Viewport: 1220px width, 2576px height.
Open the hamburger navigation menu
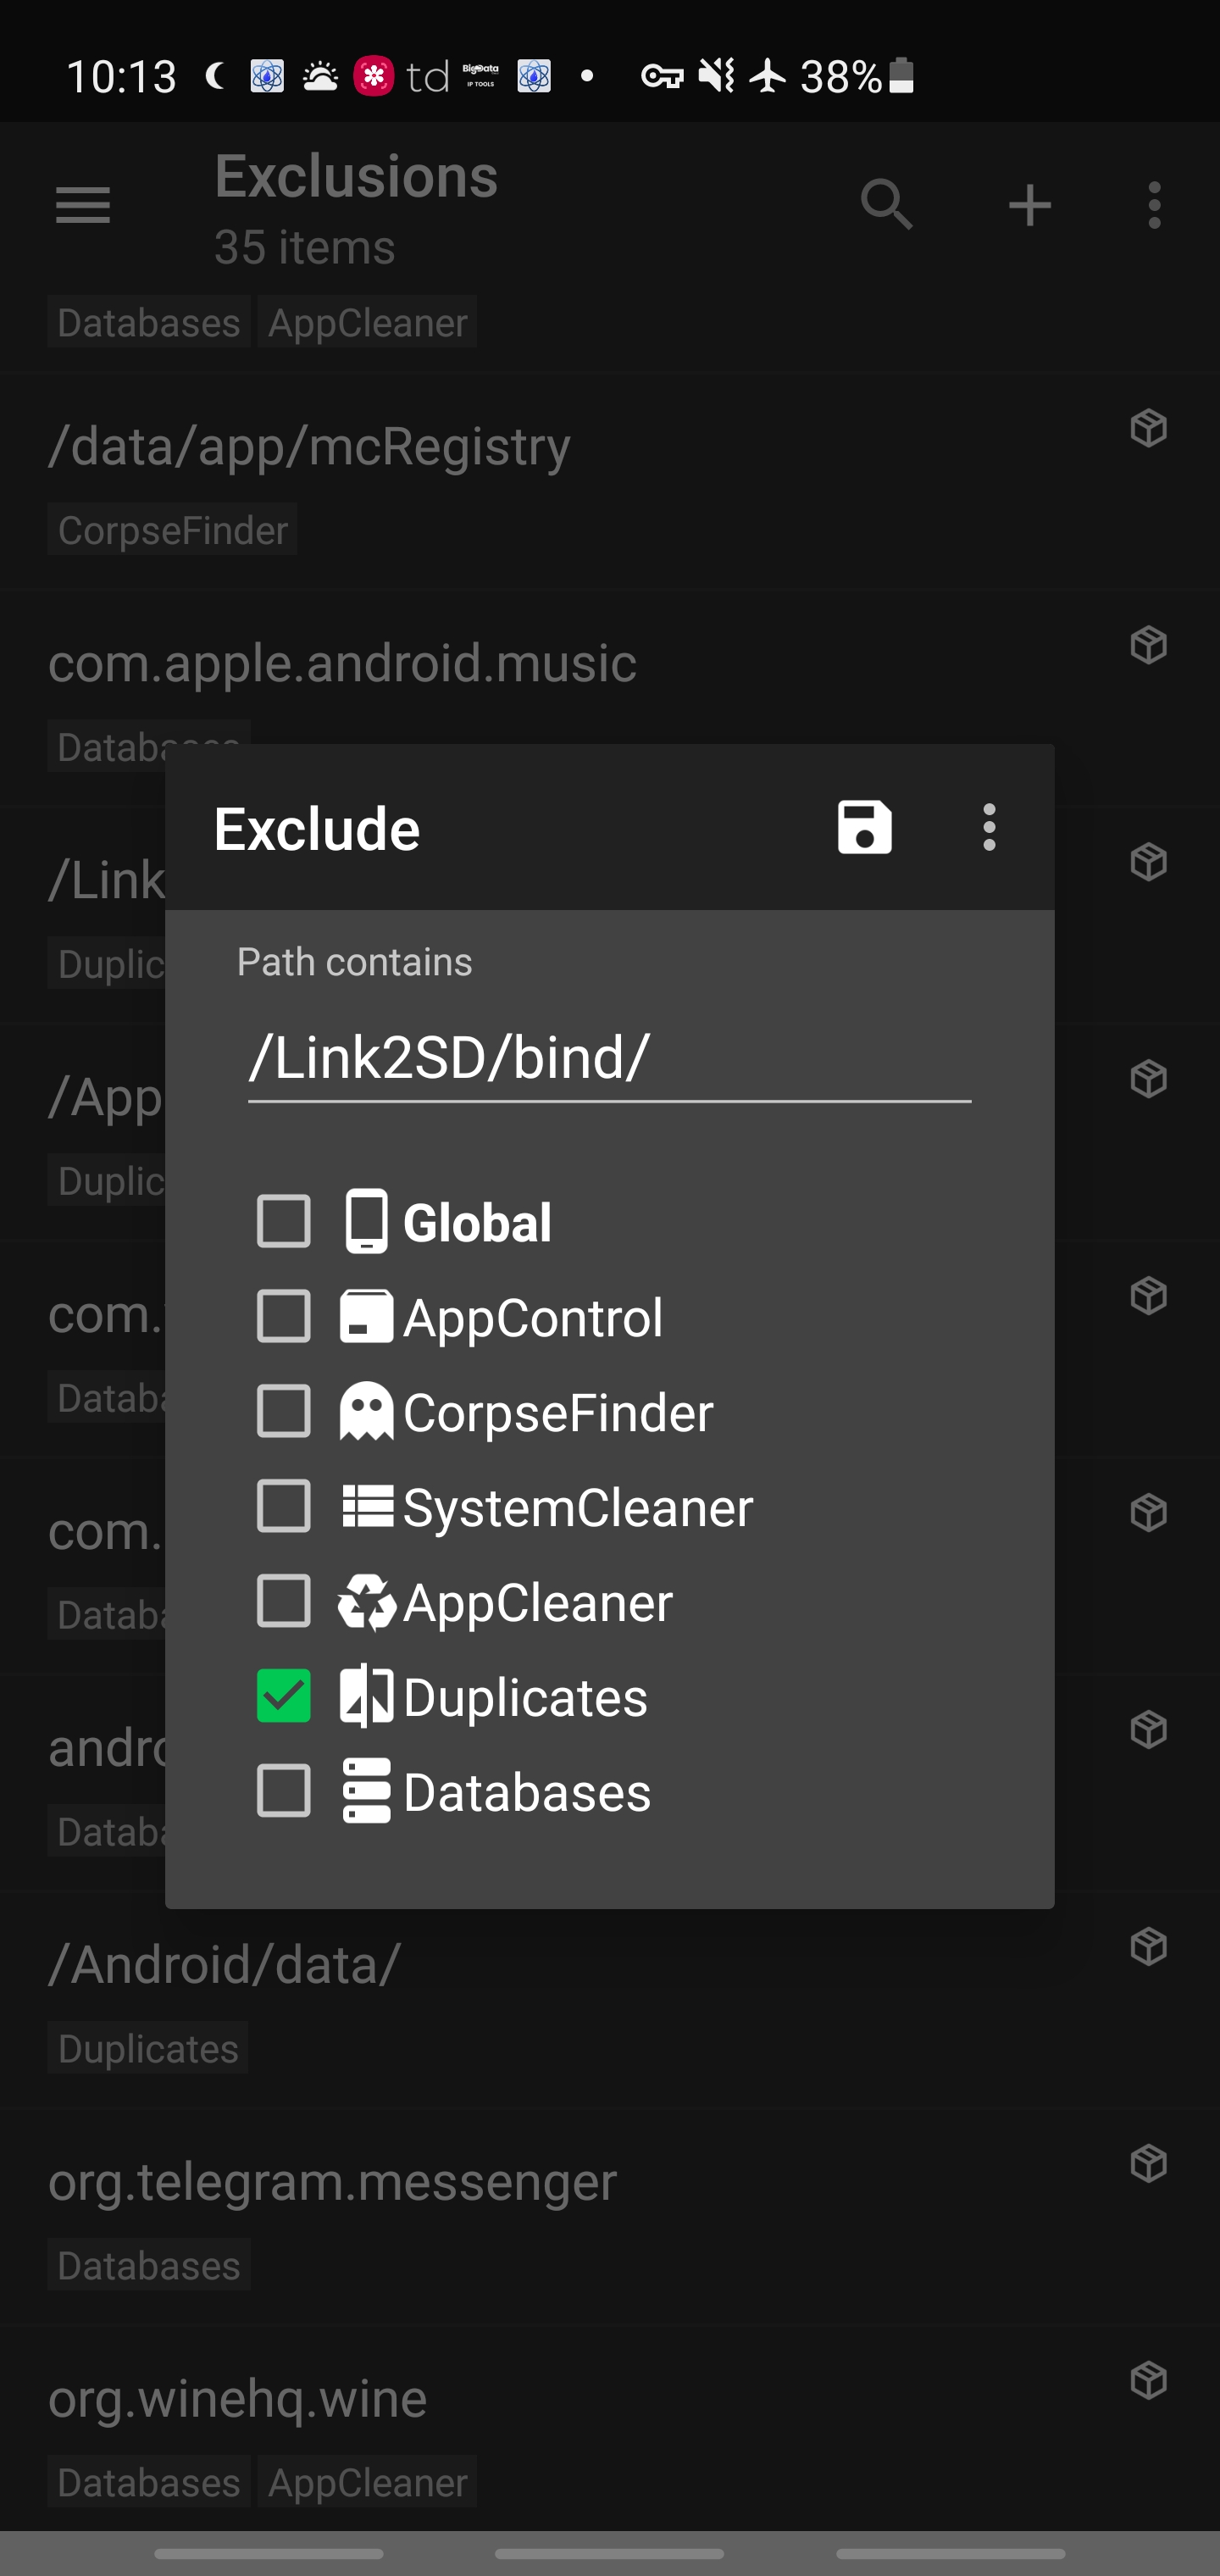tap(83, 206)
